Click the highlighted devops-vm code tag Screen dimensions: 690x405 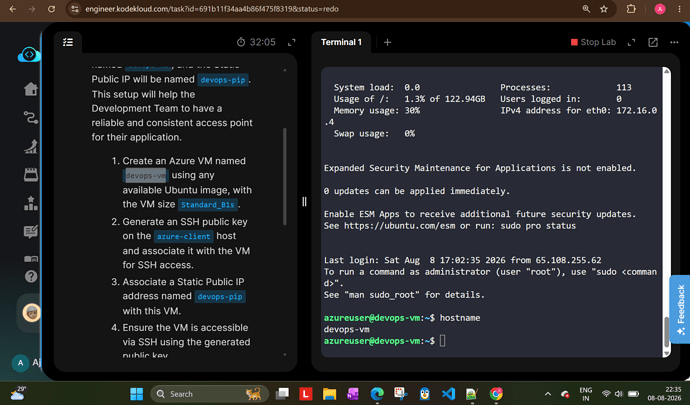click(x=146, y=176)
